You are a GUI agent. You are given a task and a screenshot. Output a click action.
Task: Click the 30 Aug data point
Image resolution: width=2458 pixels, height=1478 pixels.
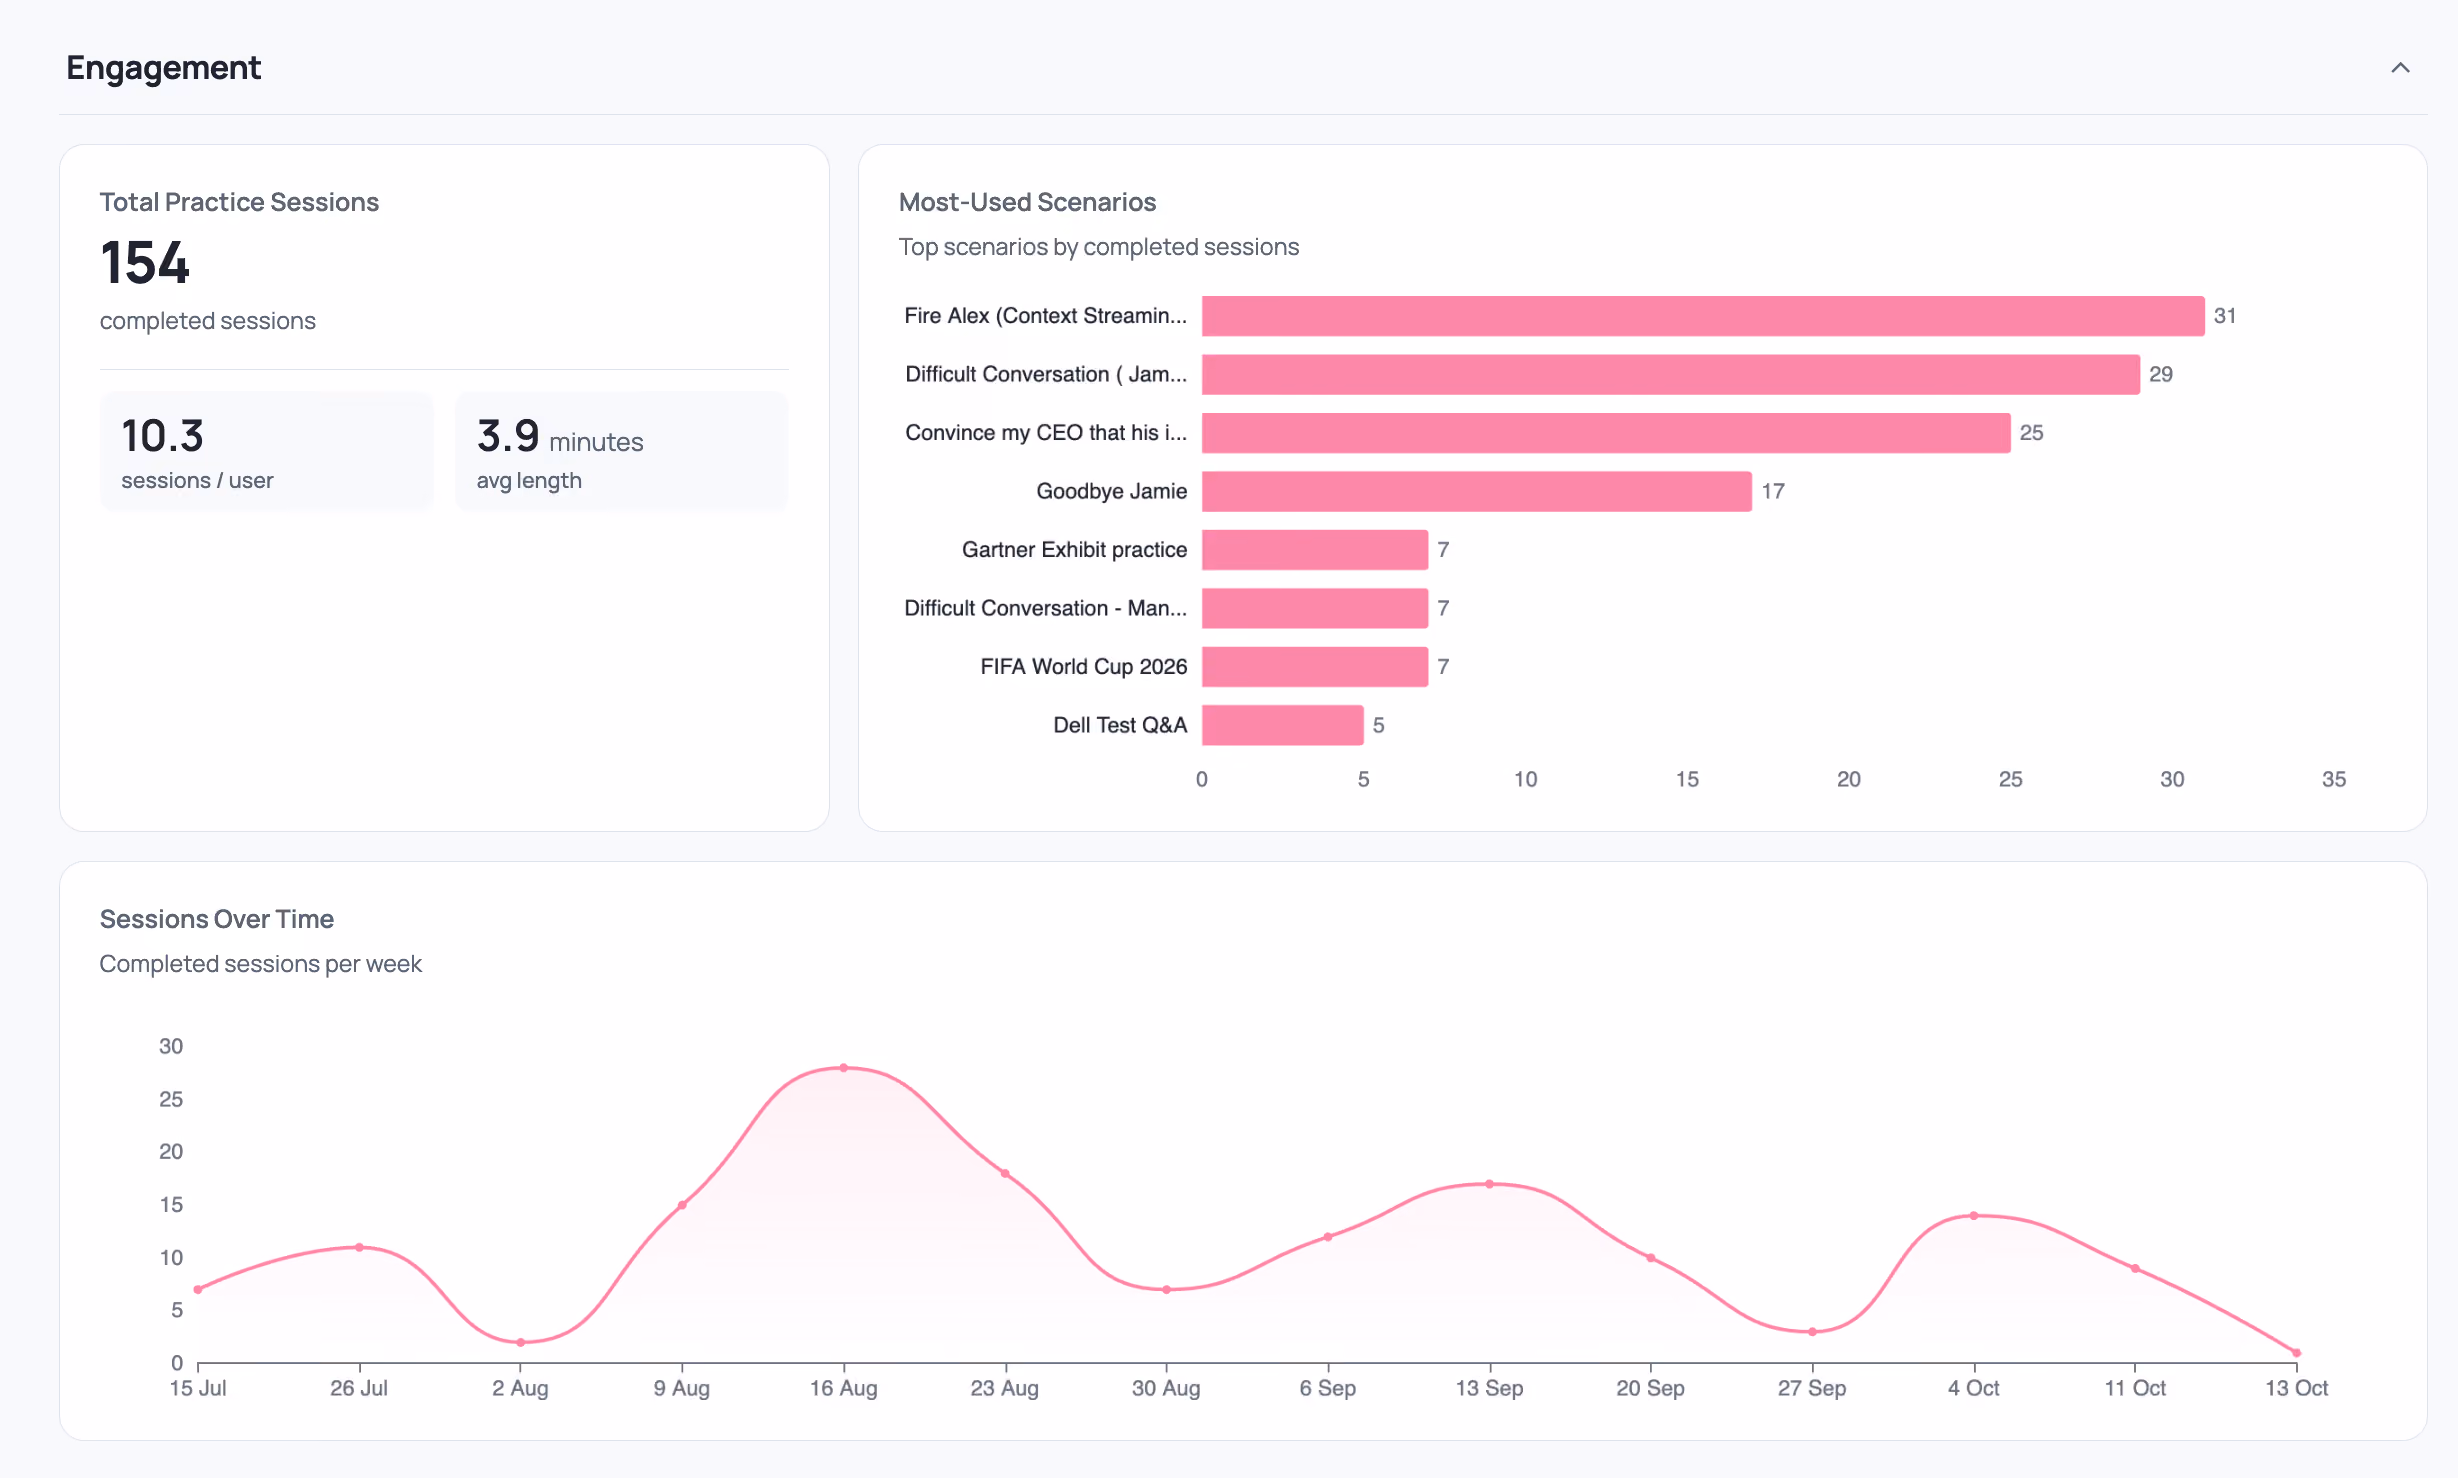[1166, 1290]
